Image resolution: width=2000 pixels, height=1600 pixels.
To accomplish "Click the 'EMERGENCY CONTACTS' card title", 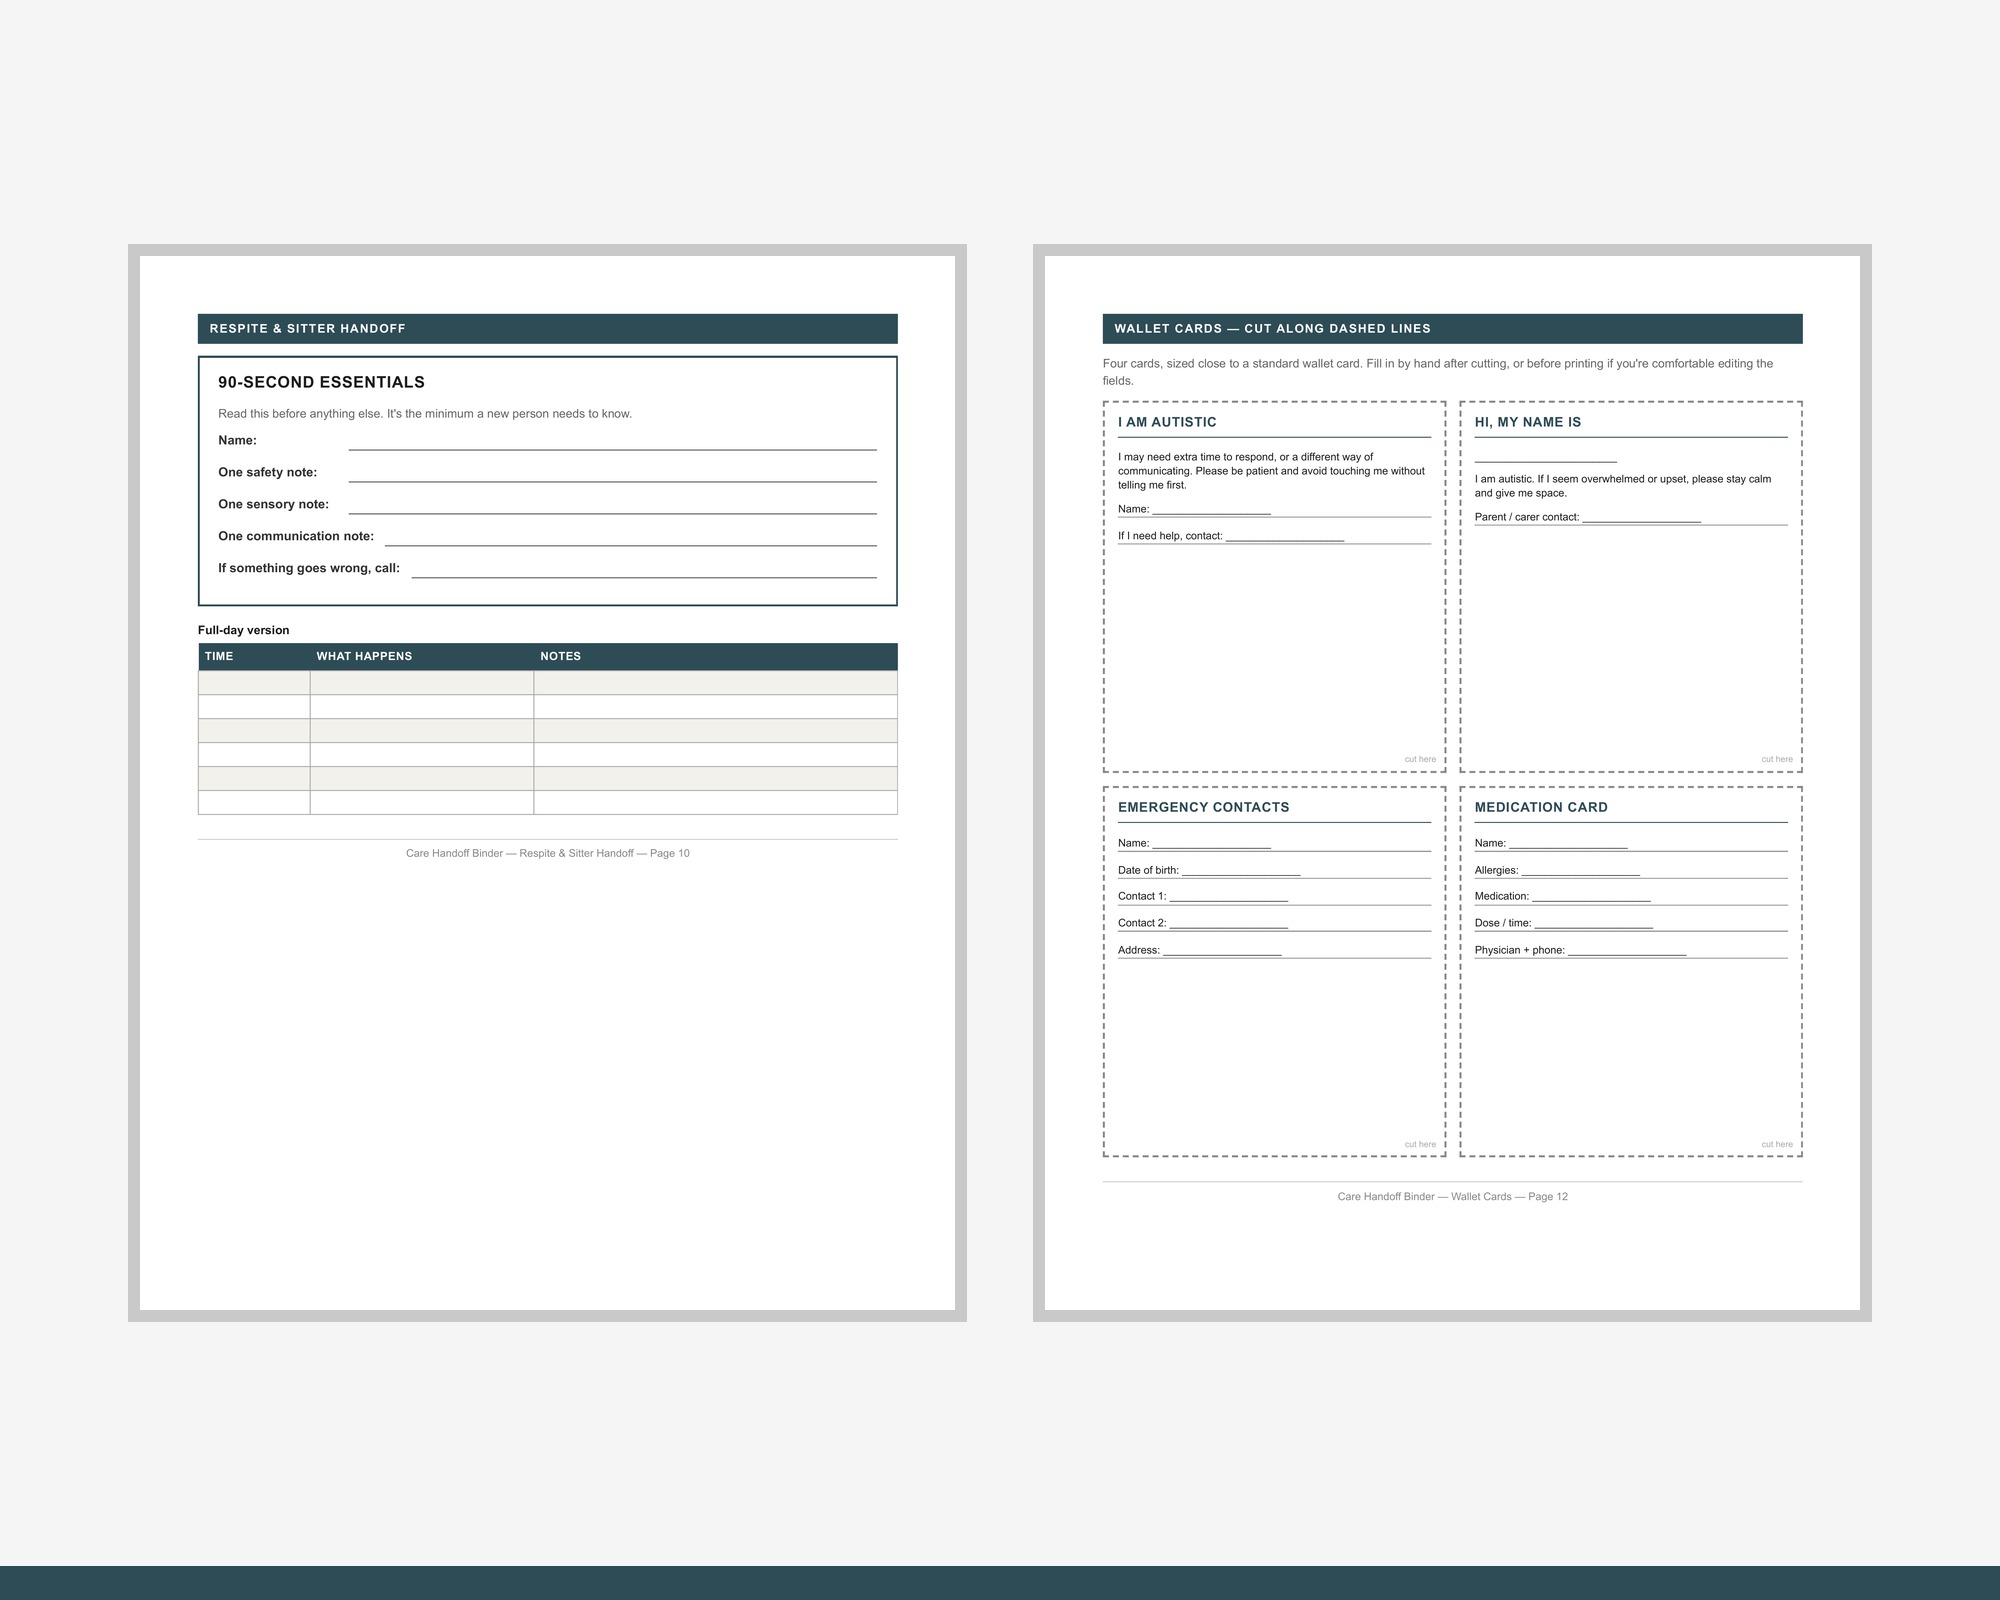I will 1203,807.
